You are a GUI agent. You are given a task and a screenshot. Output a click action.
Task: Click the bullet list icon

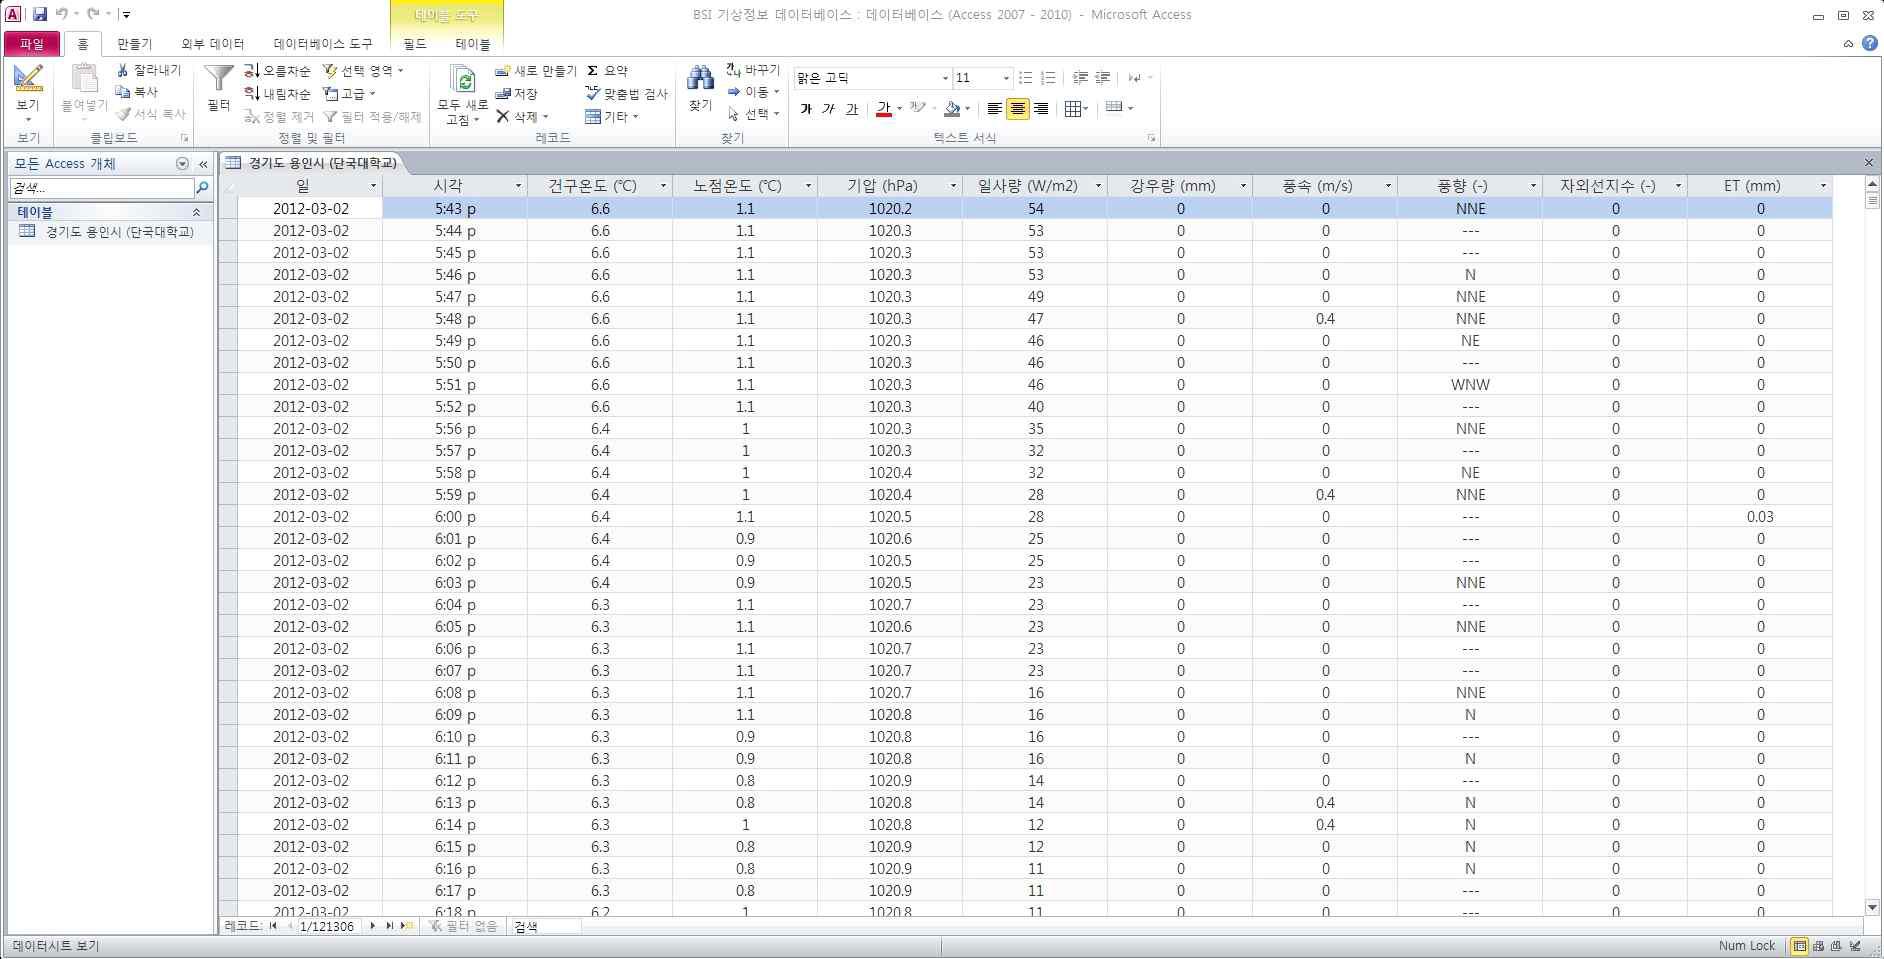(1025, 78)
